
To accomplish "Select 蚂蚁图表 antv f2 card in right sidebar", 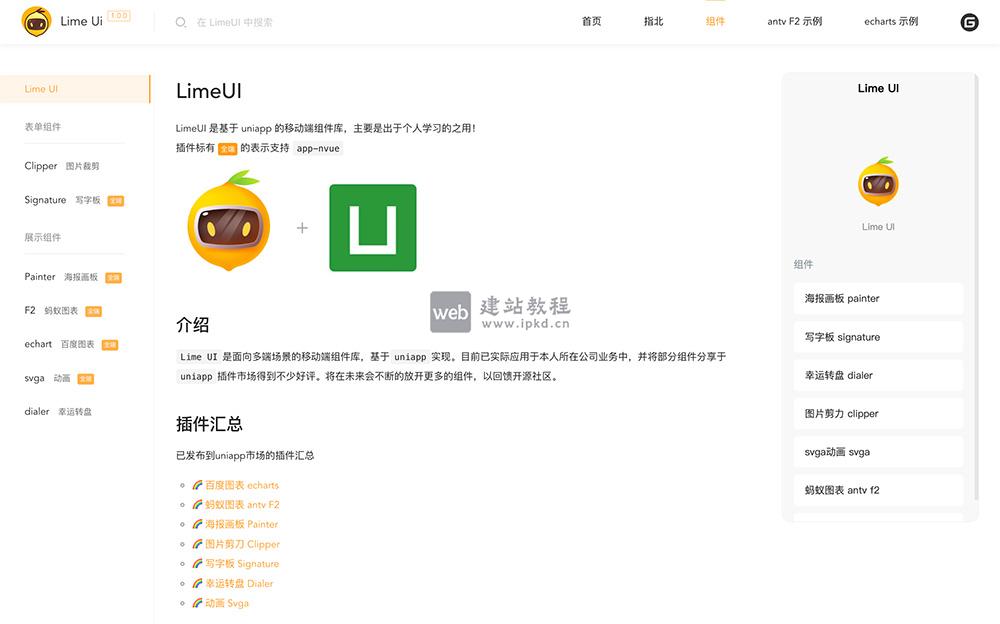I will tap(878, 490).
